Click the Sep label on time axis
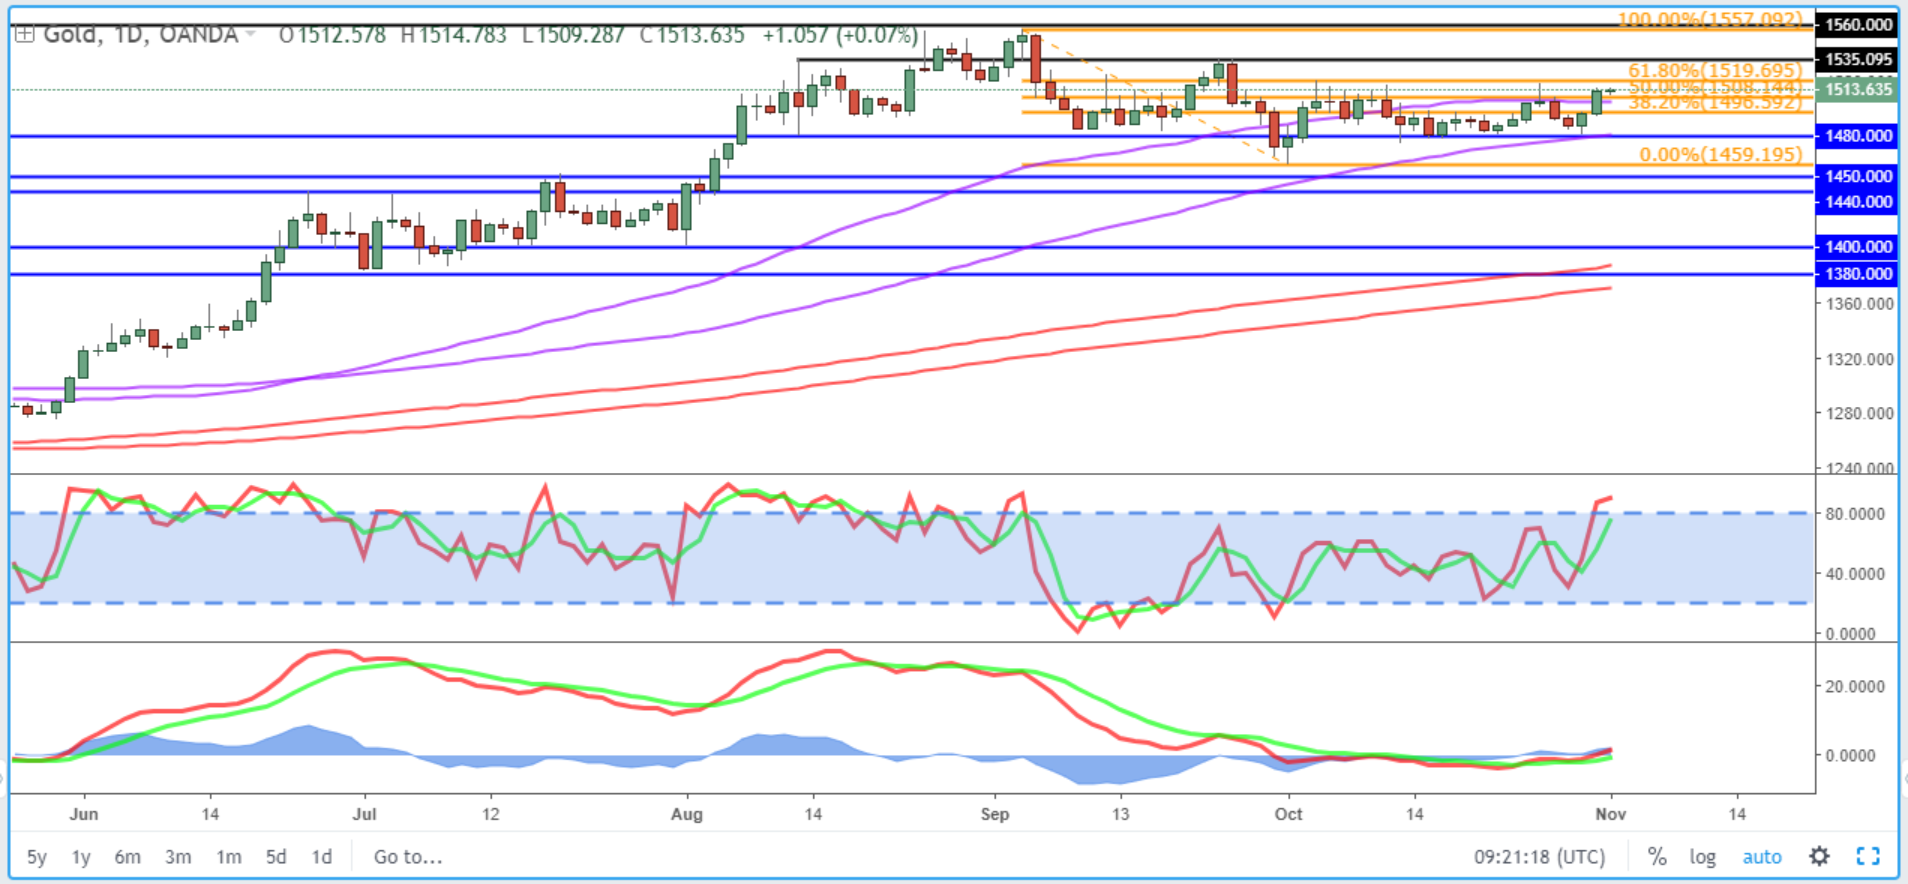 [x=995, y=814]
